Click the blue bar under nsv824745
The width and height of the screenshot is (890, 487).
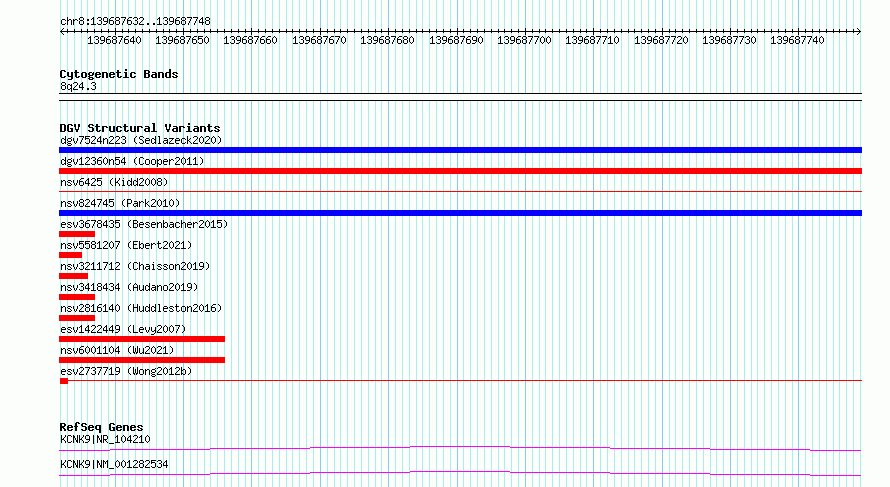click(460, 213)
